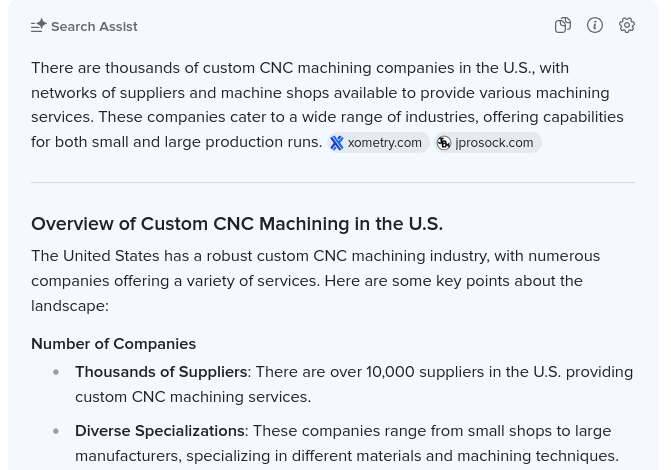Click the 'range from small shops' sentence
The width and height of the screenshot is (671, 470).
[x=430, y=431]
